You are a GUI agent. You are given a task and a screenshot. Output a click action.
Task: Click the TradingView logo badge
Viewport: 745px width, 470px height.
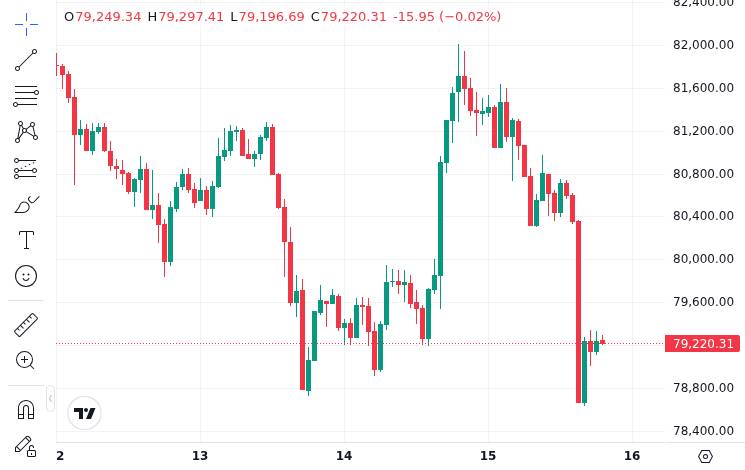(x=85, y=413)
